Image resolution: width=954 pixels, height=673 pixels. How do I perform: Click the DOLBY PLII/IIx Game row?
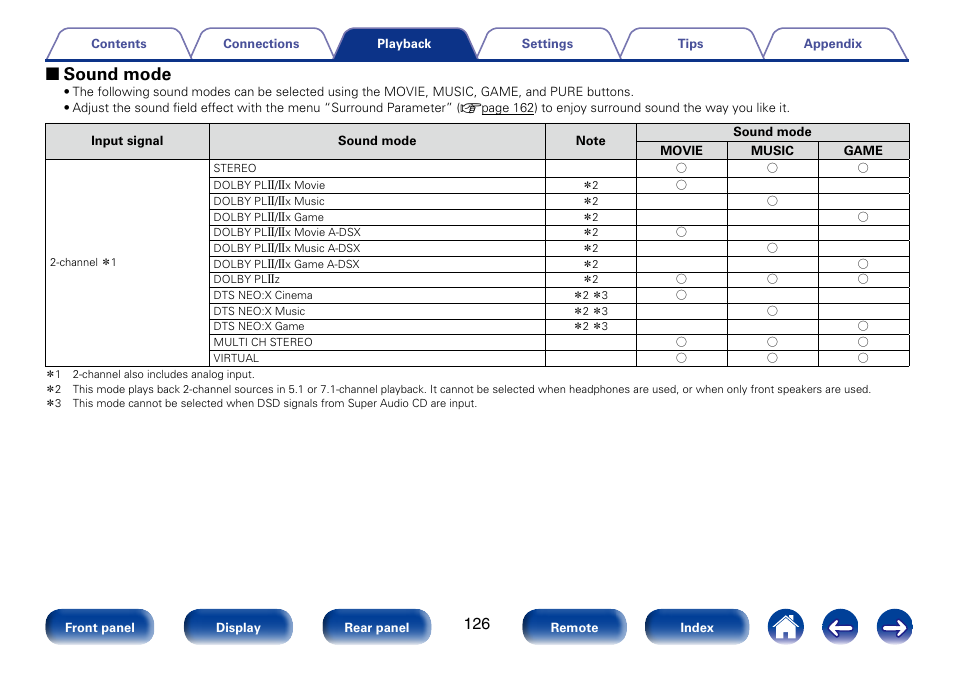point(377,217)
